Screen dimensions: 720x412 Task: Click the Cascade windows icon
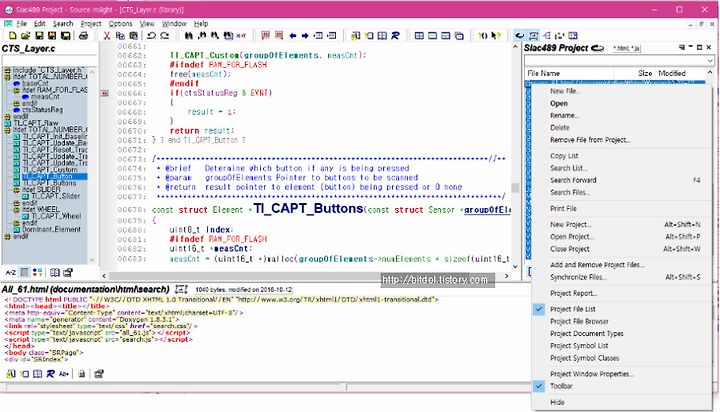459,35
